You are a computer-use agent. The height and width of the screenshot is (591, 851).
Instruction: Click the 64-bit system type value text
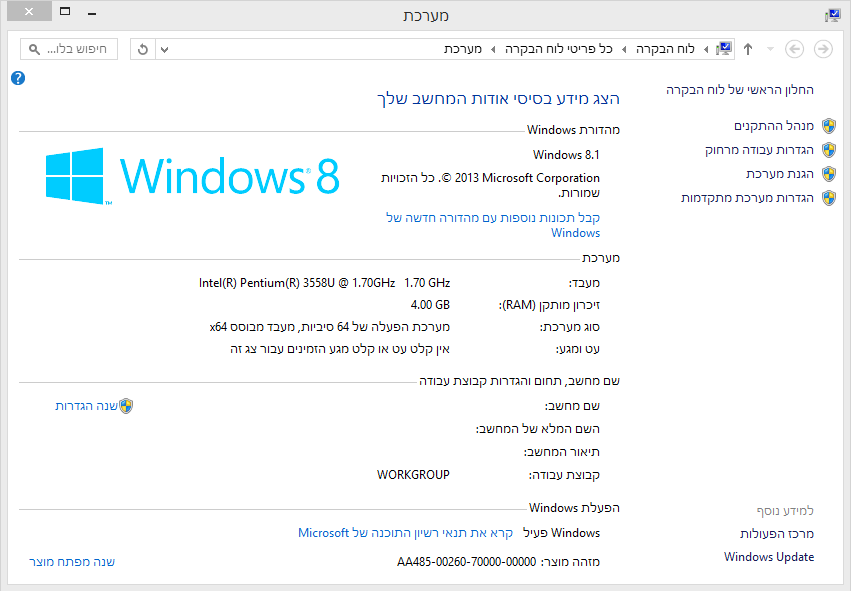click(x=330, y=327)
